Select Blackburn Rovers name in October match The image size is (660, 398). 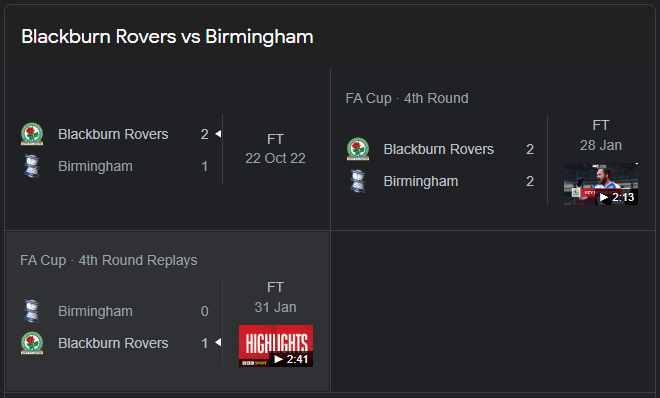113,134
